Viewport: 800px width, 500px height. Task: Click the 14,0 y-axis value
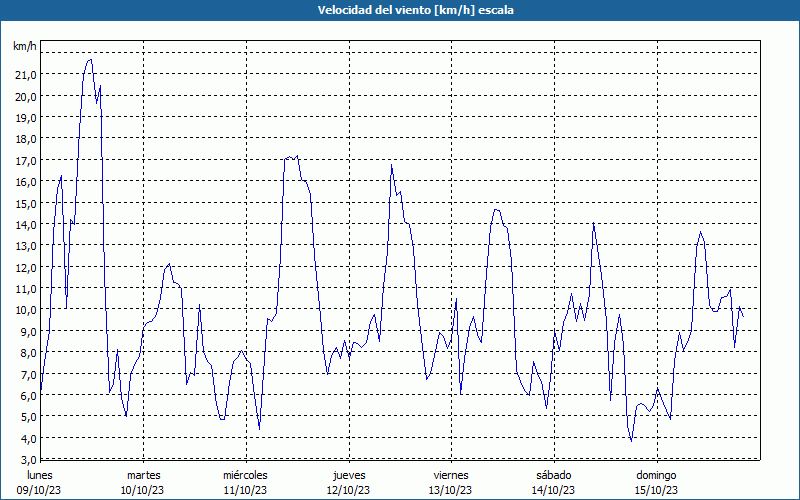coord(26,224)
